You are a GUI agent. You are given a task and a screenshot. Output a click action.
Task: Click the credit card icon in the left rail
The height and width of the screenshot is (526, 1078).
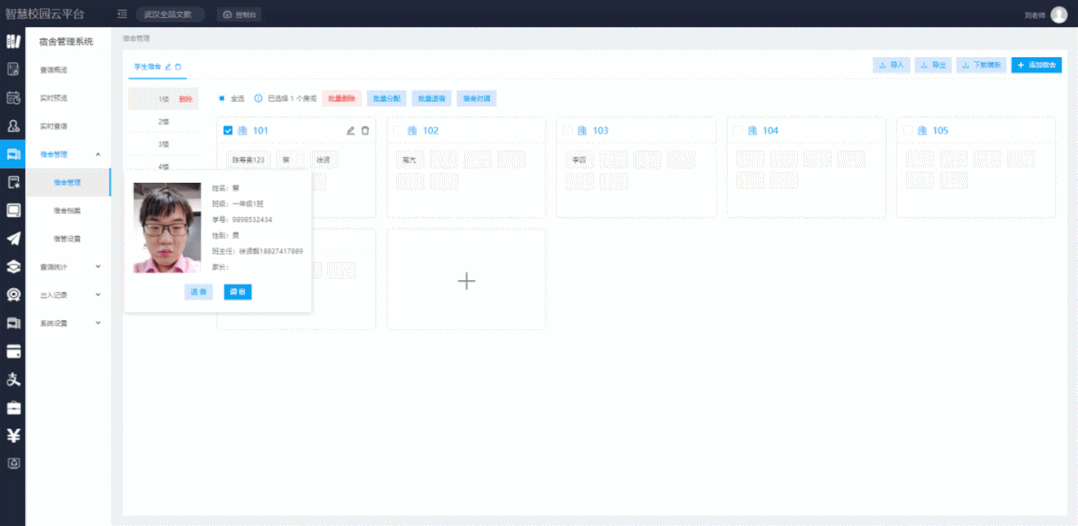[x=13, y=351]
